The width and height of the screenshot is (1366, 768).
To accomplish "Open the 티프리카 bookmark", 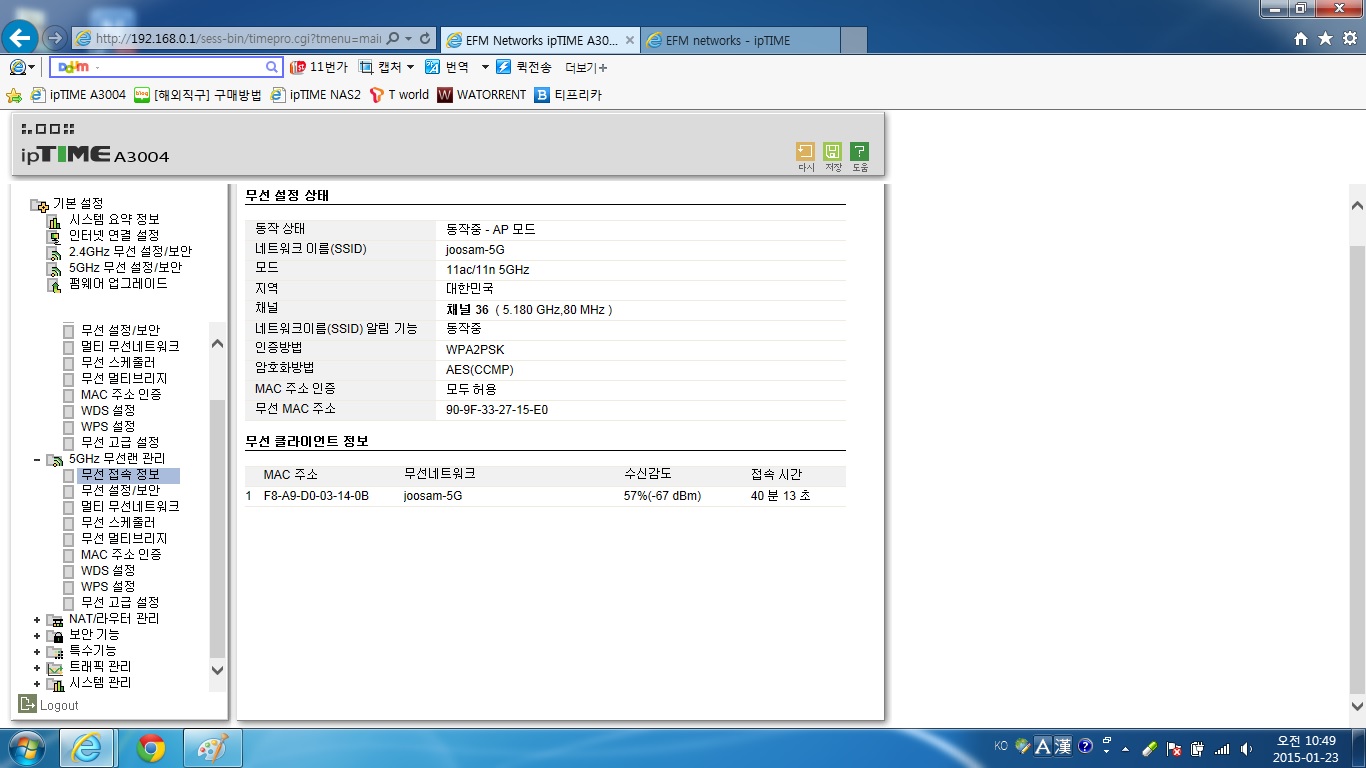I will pos(568,95).
